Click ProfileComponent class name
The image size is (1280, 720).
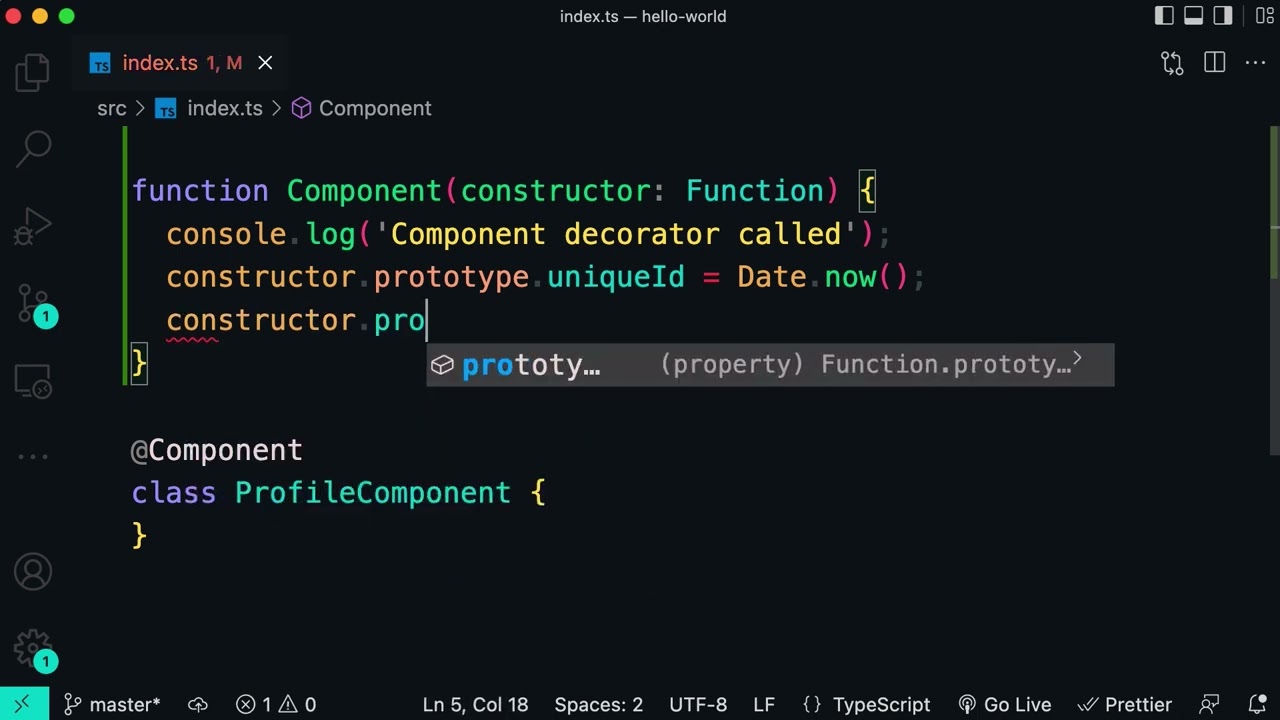coord(372,493)
